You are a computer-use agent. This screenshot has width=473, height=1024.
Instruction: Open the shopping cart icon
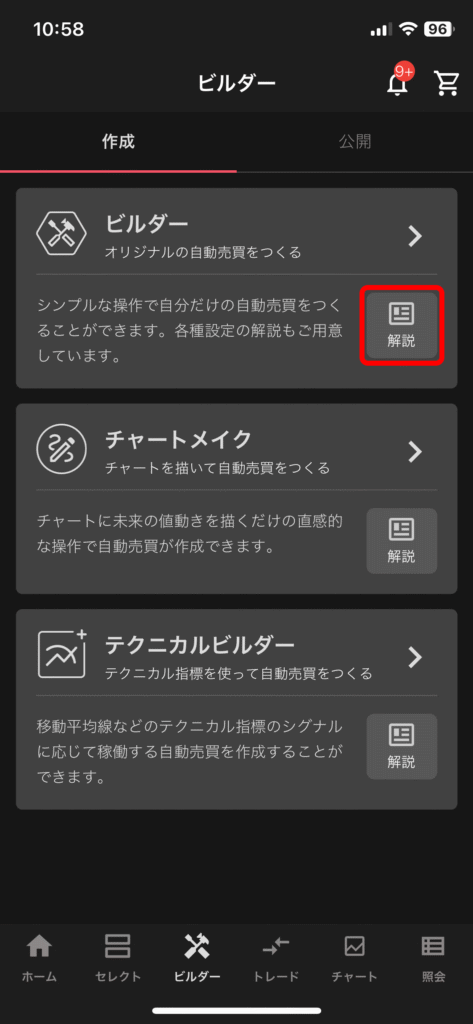click(446, 84)
